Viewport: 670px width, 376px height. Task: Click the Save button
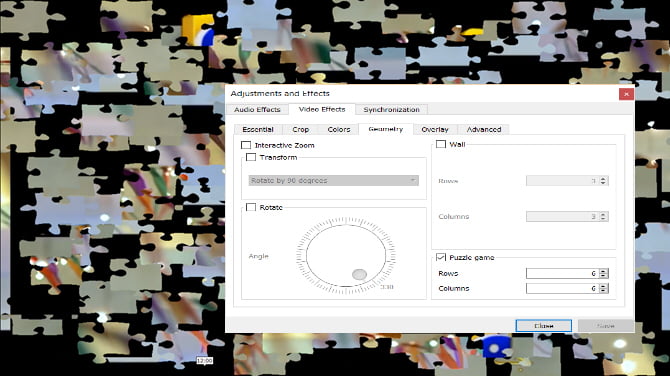tap(605, 326)
